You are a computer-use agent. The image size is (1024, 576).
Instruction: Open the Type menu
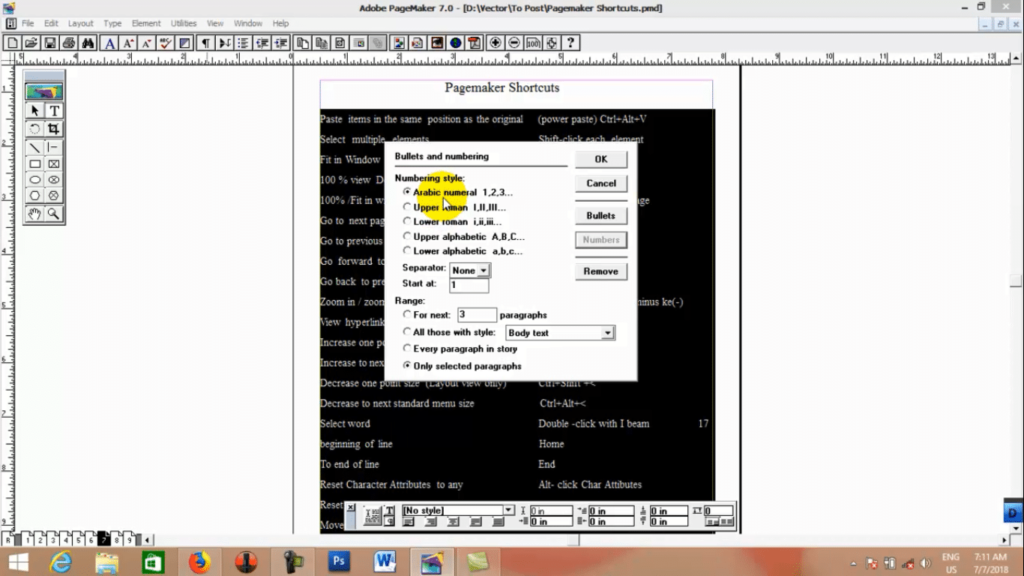point(112,24)
